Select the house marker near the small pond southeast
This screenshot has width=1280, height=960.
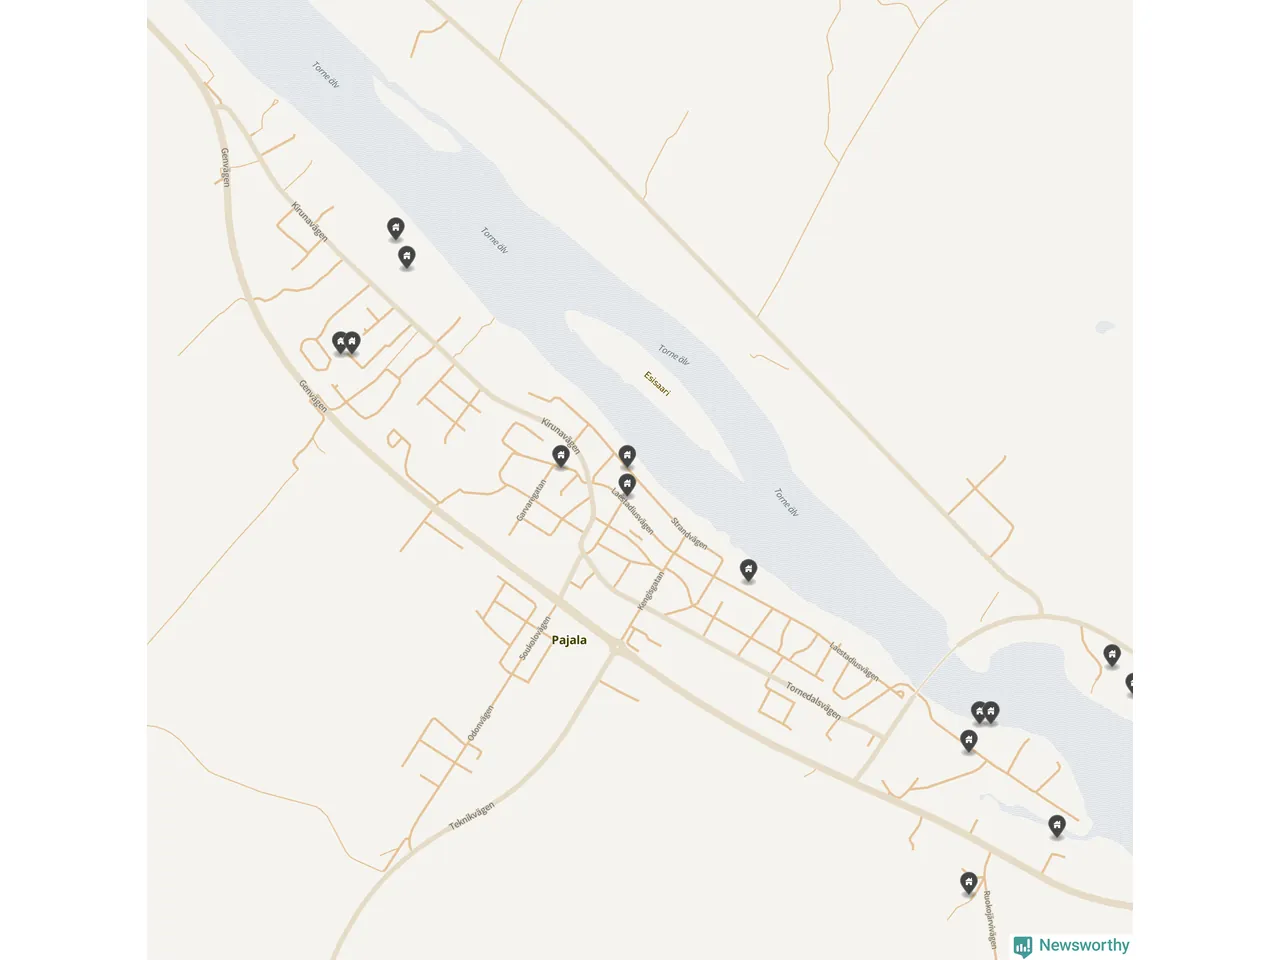1057,826
